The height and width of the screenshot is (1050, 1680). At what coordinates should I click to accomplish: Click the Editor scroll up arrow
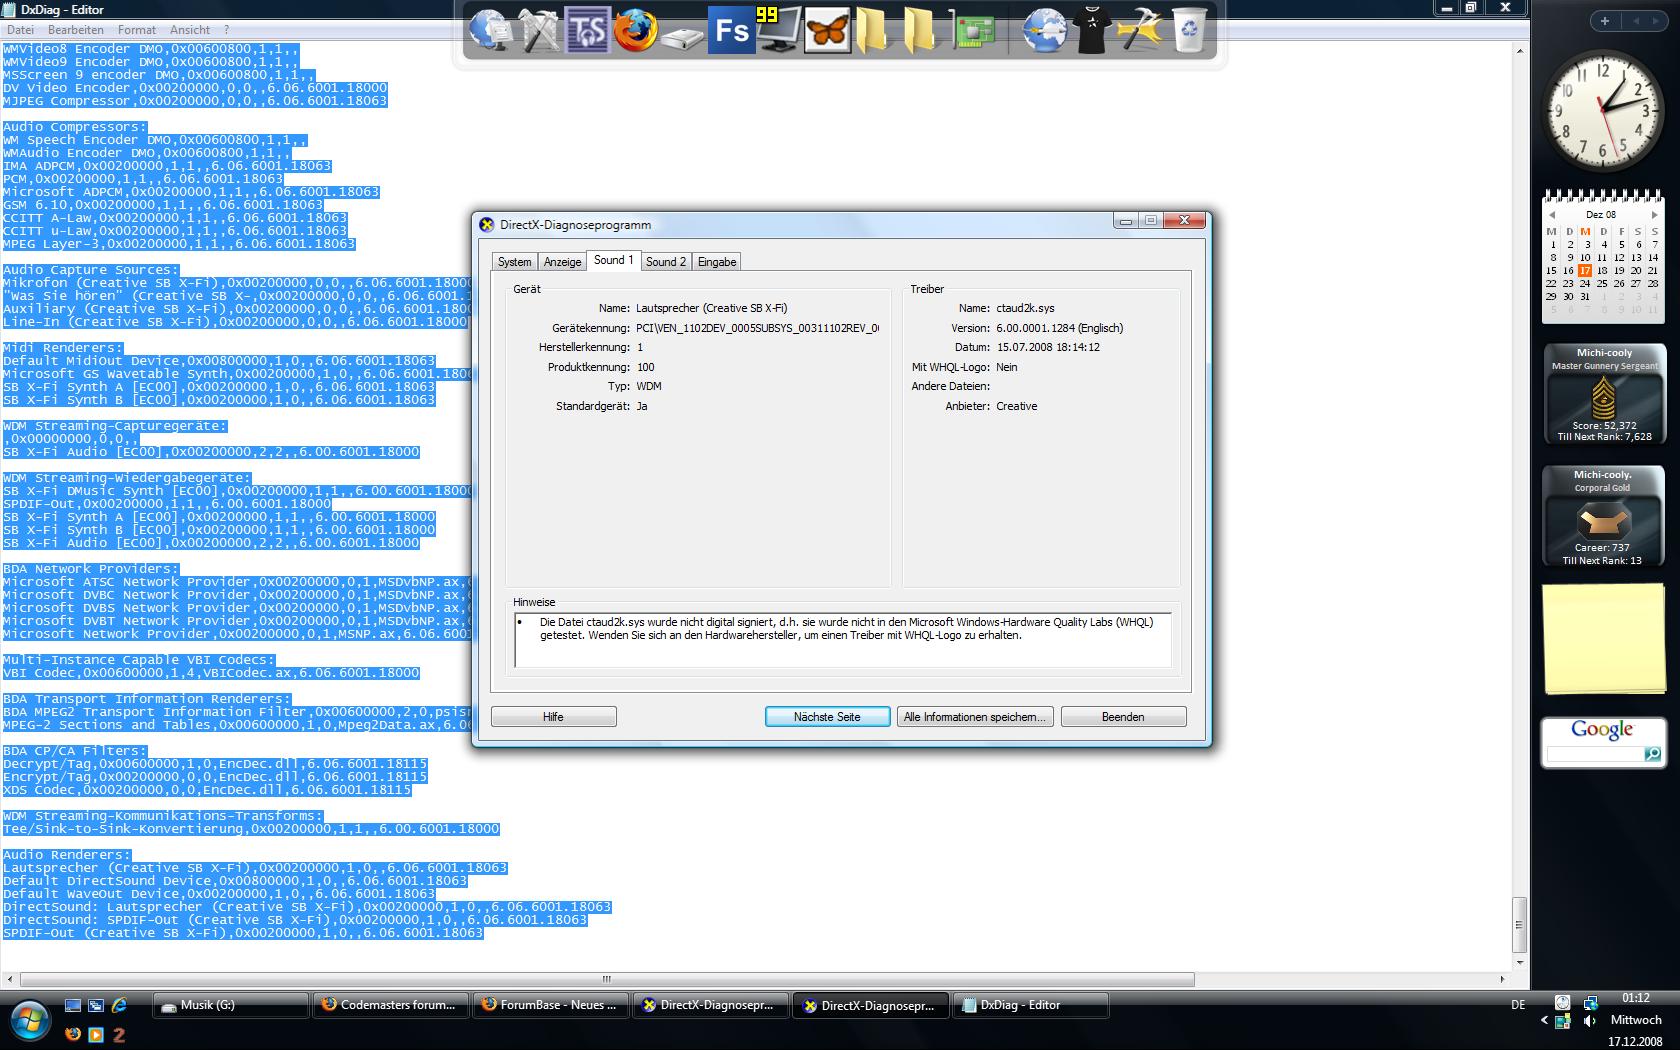coord(1520,50)
